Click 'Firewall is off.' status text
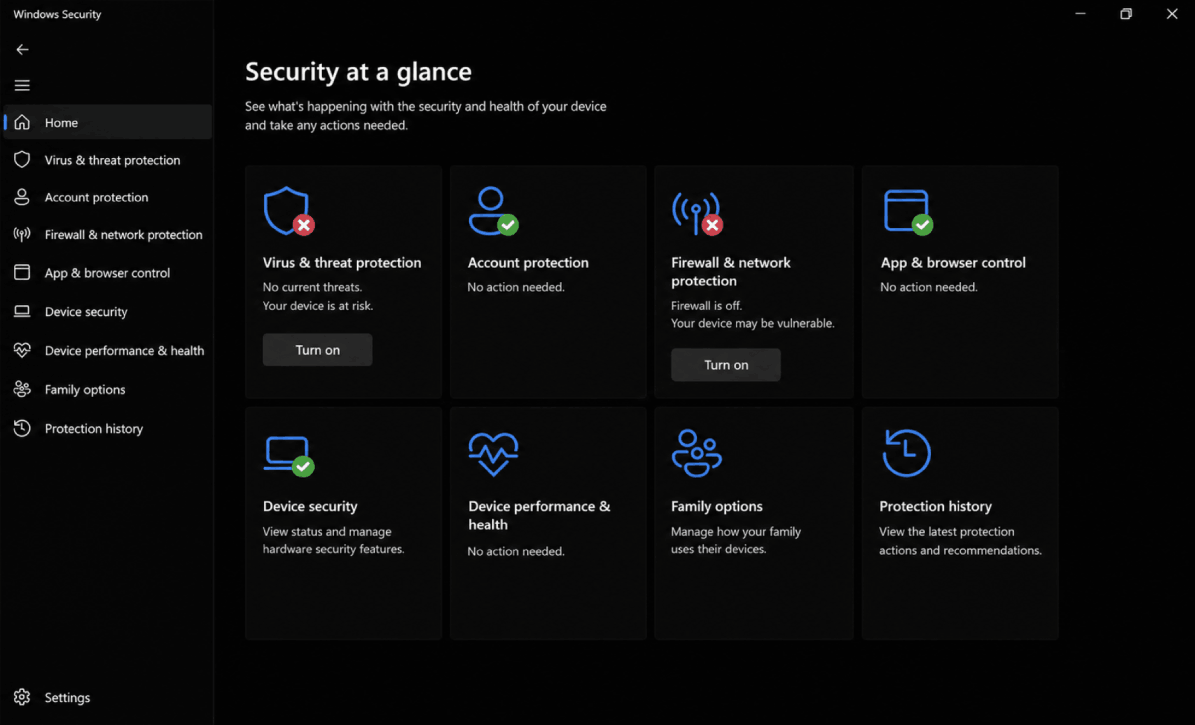The image size is (1195, 725). (x=706, y=305)
